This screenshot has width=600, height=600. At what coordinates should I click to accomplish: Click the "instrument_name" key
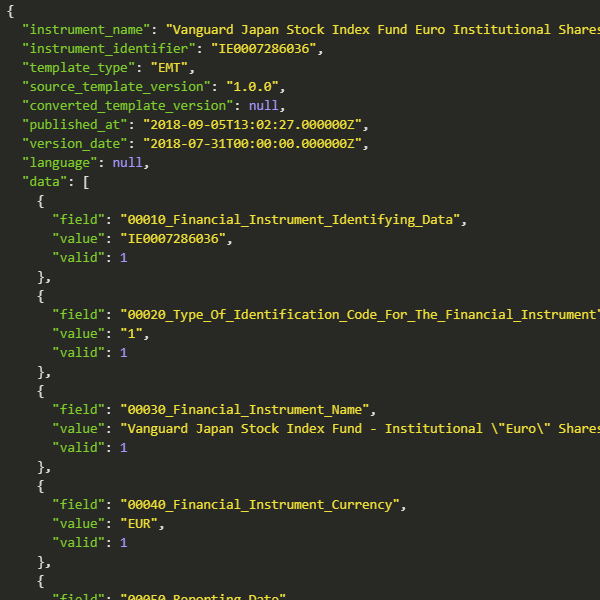pos(86,29)
